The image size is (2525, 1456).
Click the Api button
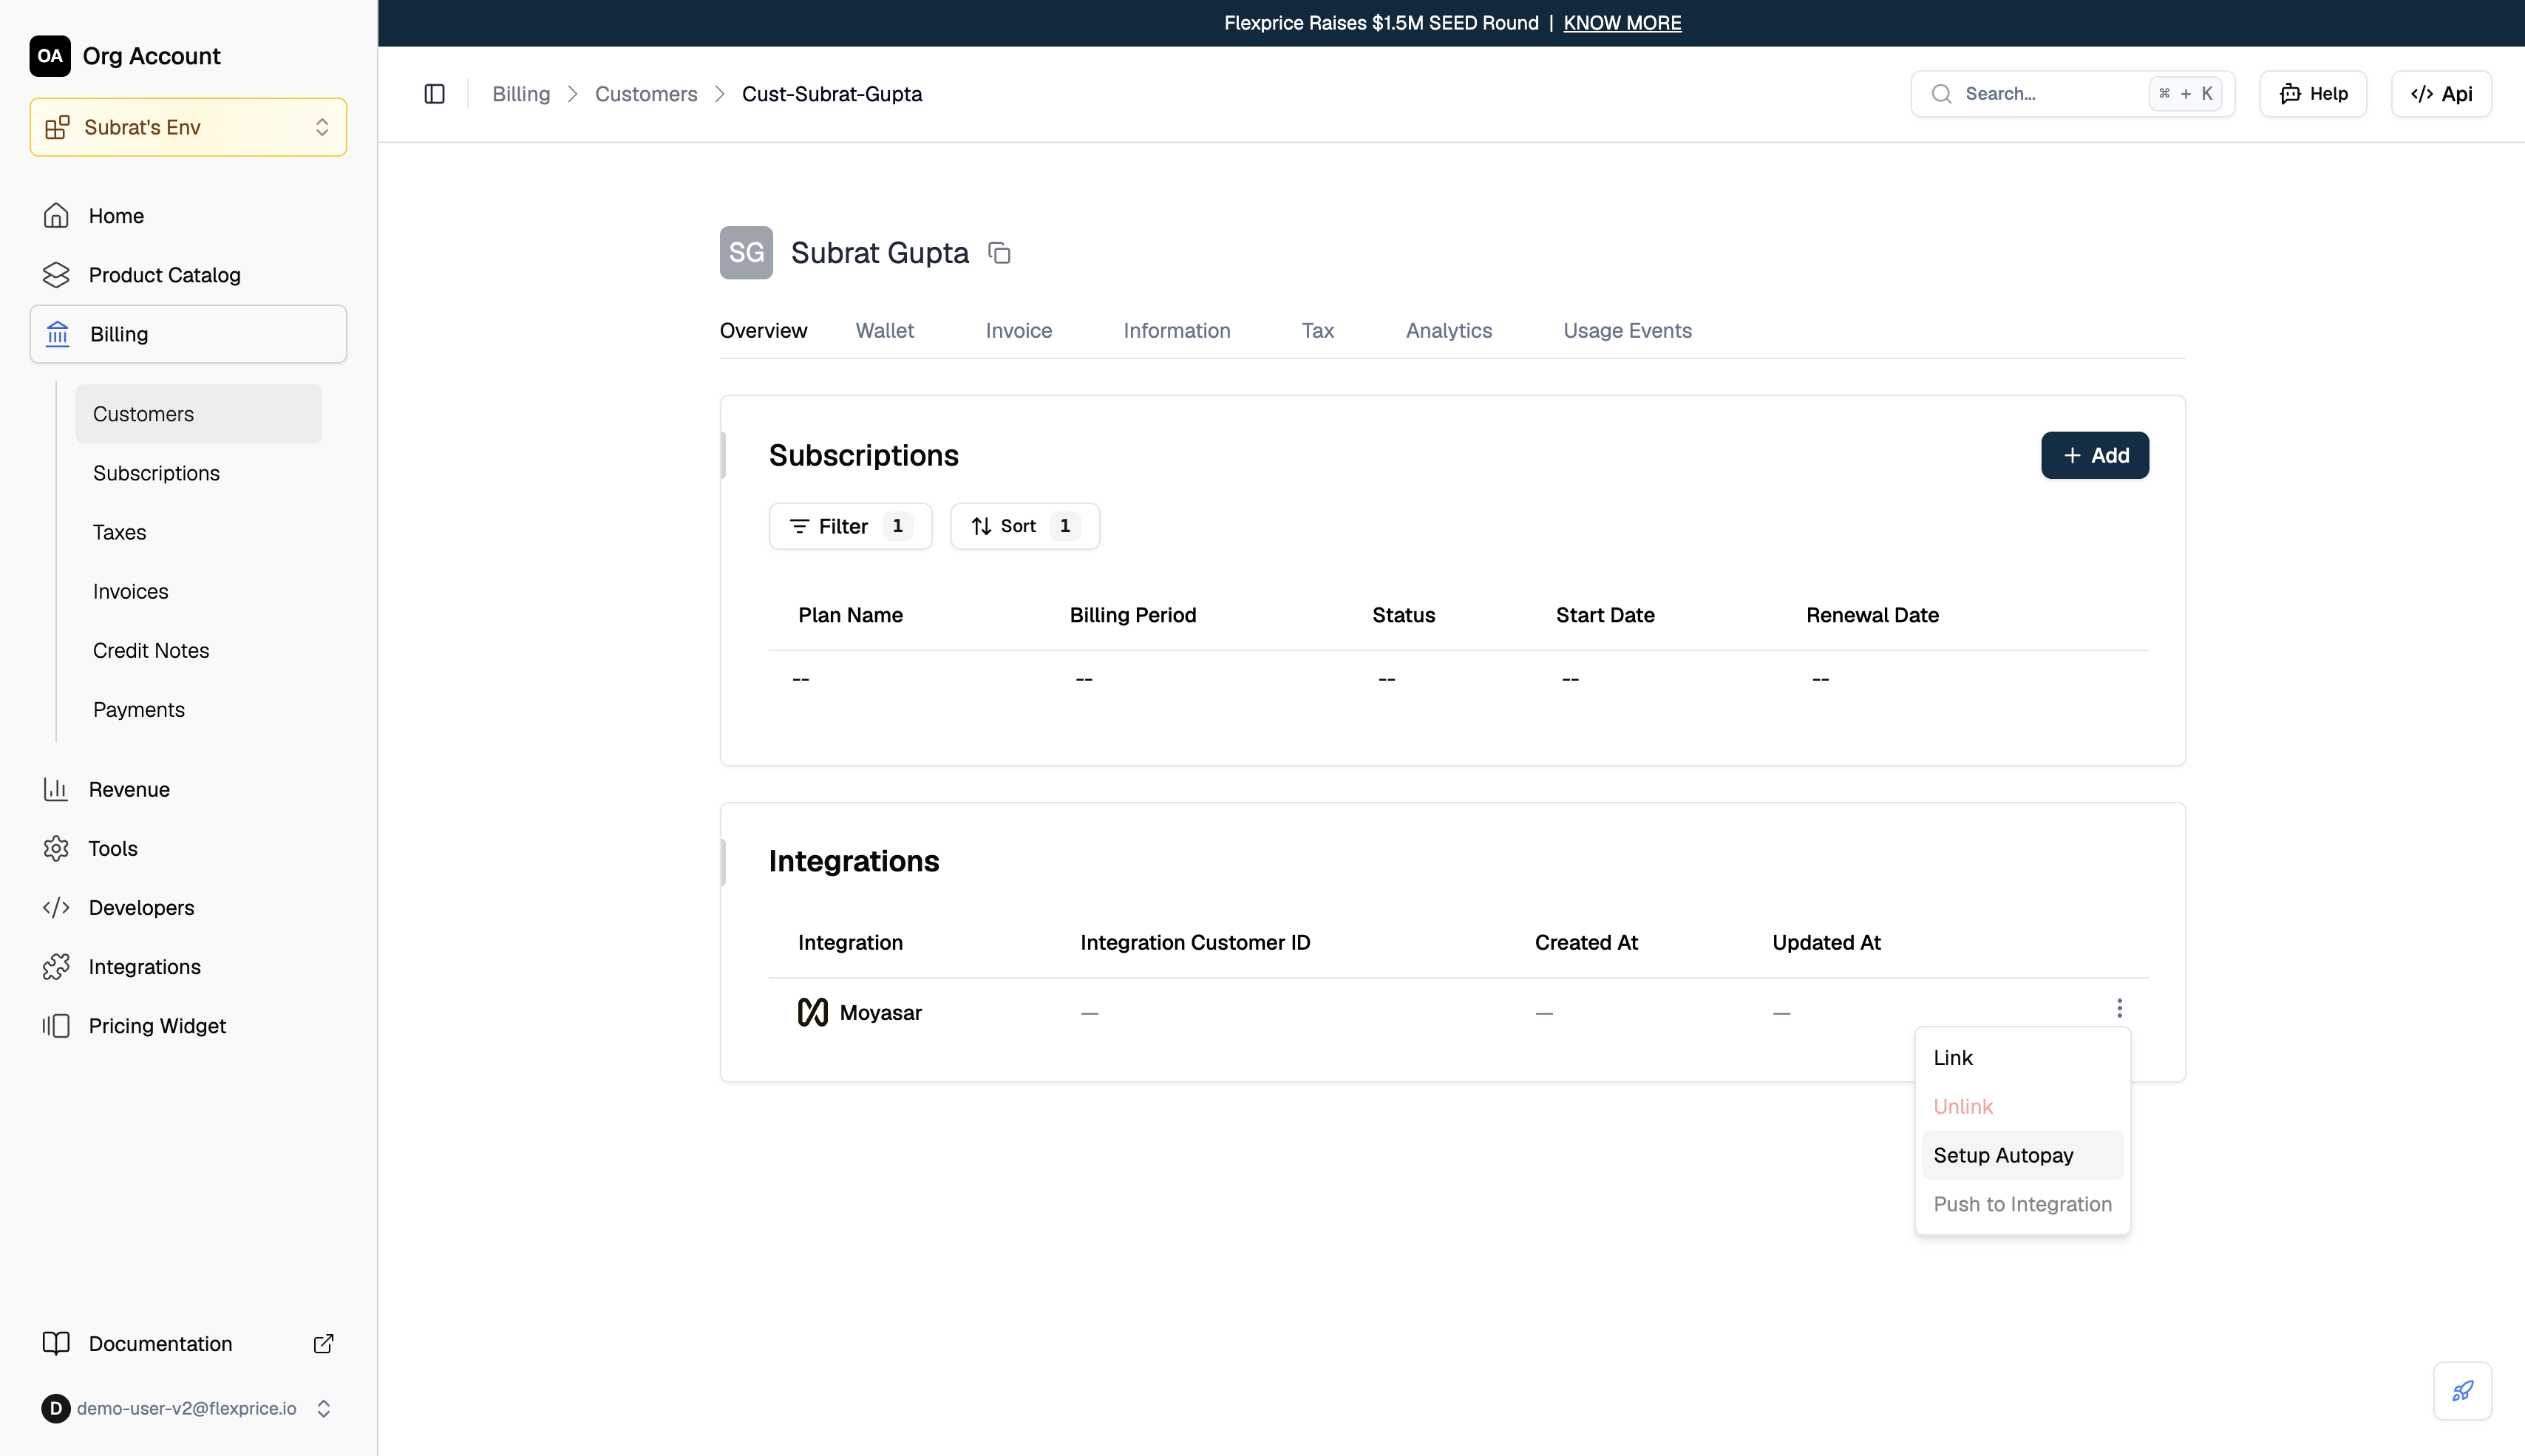coord(2441,94)
